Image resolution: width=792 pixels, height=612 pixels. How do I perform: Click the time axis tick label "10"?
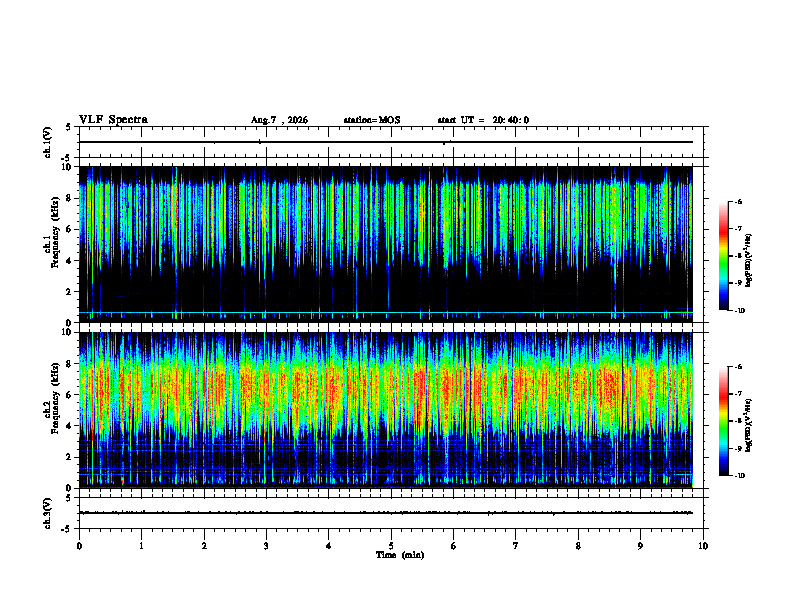pyautogui.click(x=703, y=546)
